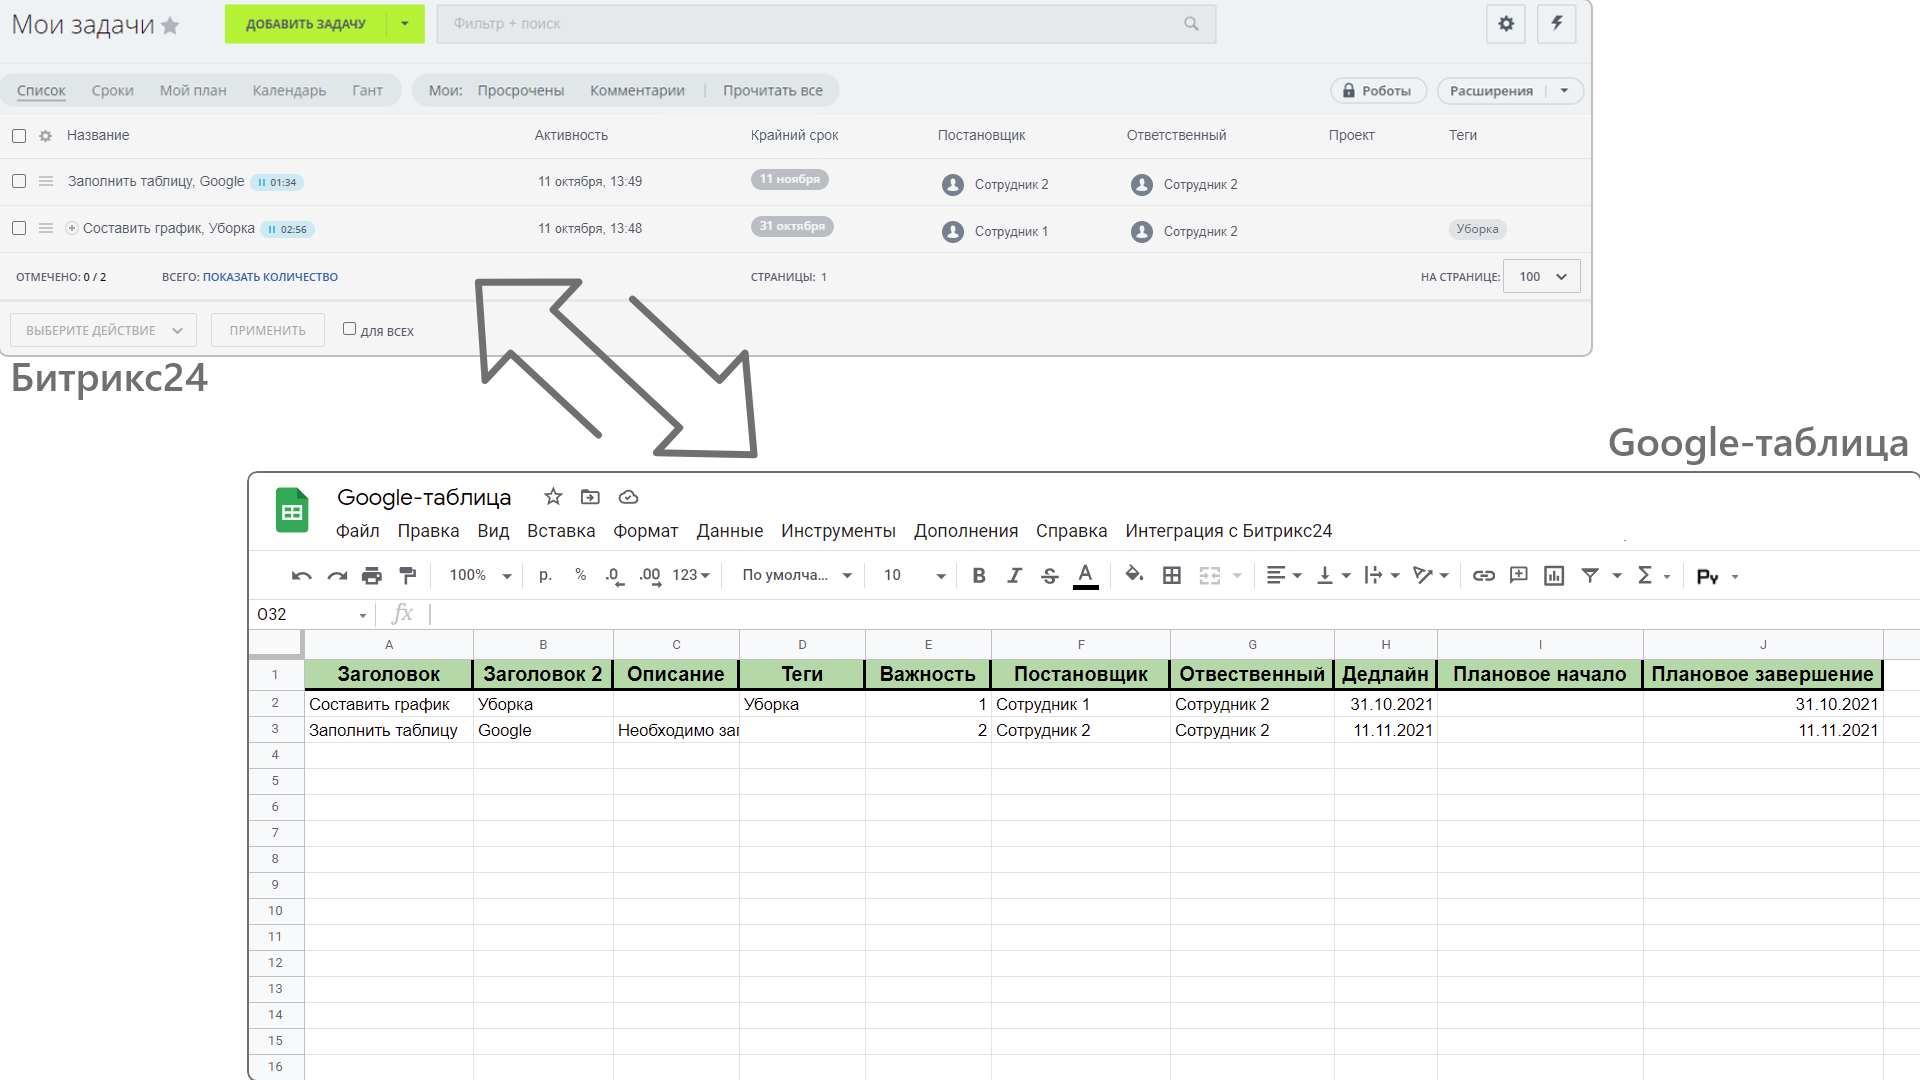Insert link via chain icon
Image resolution: width=1920 pixels, height=1080 pixels.
pos(1484,576)
